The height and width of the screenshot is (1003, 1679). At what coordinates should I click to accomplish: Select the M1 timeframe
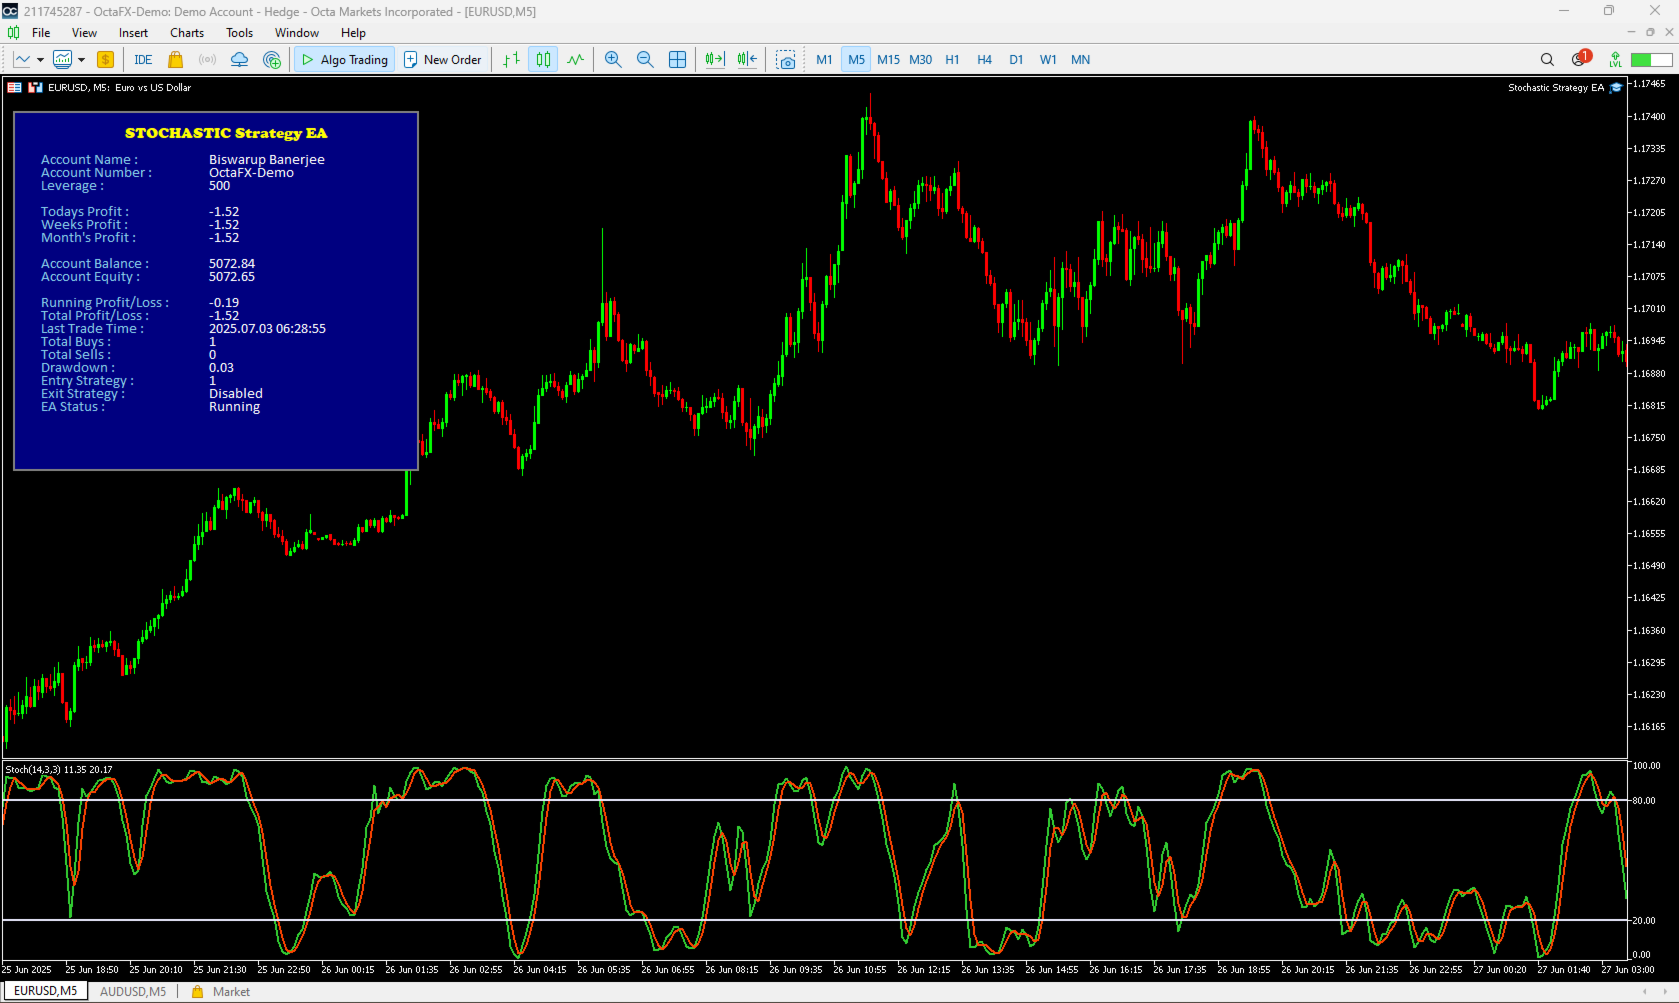coord(824,60)
